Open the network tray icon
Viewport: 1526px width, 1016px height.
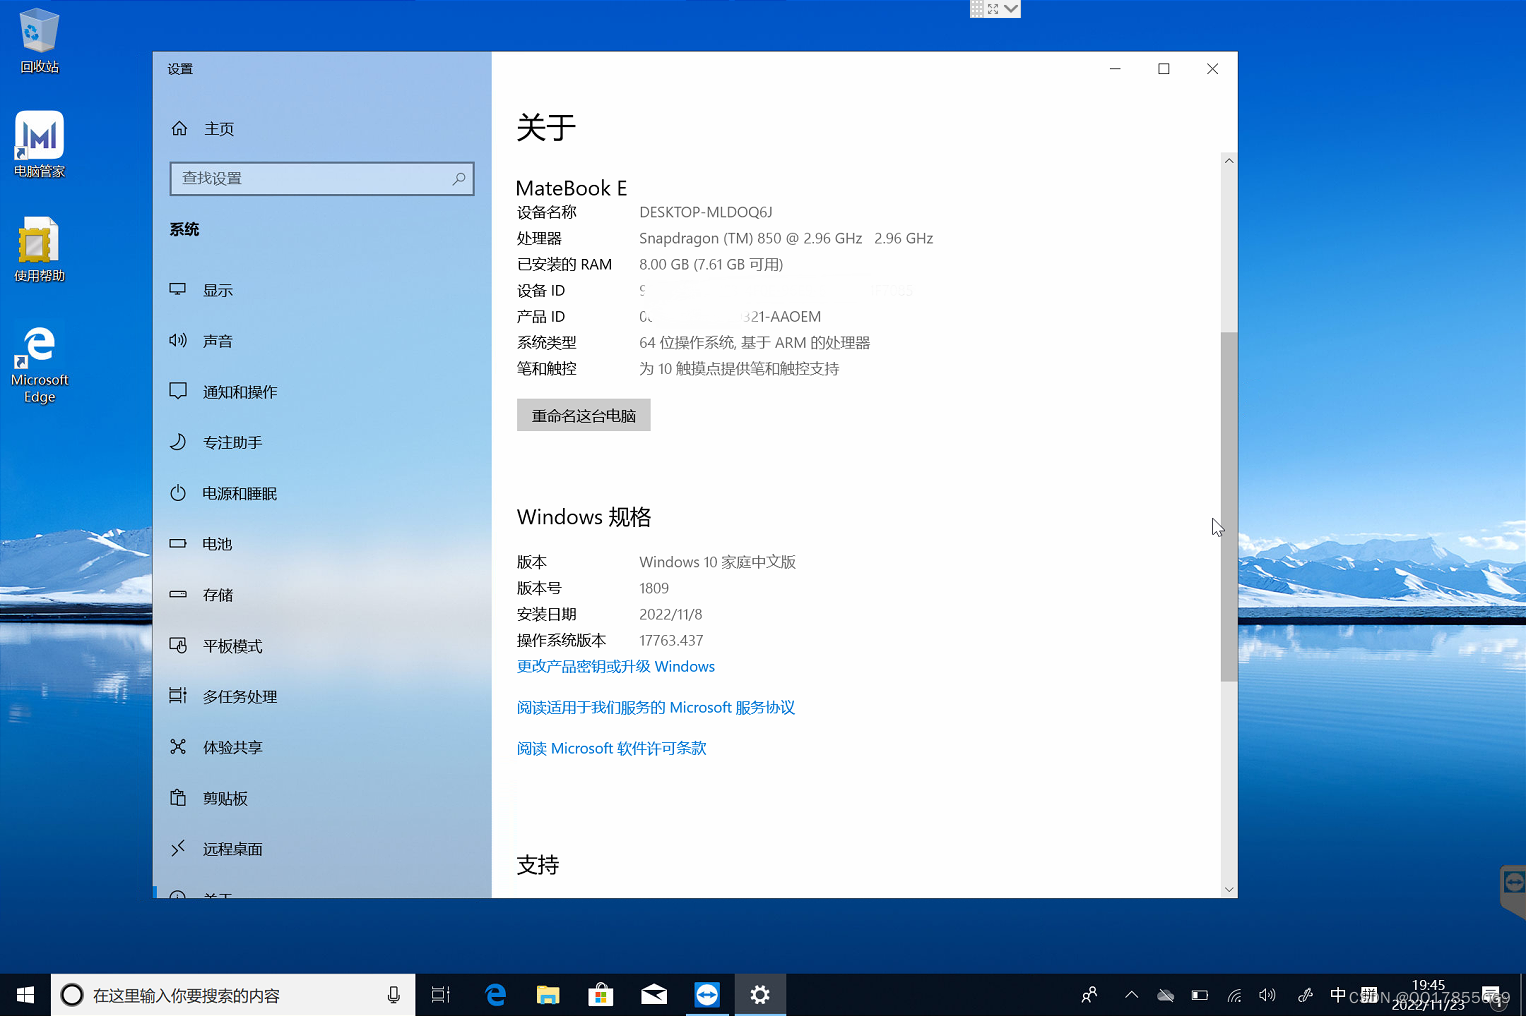[x=1234, y=995]
